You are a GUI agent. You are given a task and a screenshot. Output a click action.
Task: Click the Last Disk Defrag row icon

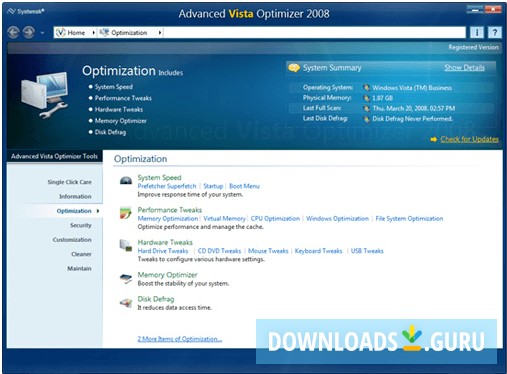(366, 119)
